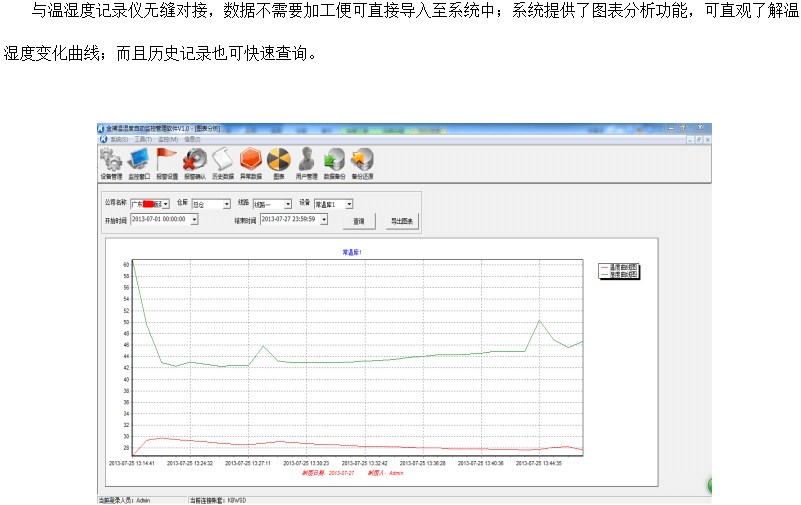This screenshot has height=505, width=801.
Task: Click the 查询 query button
Action: (359, 221)
